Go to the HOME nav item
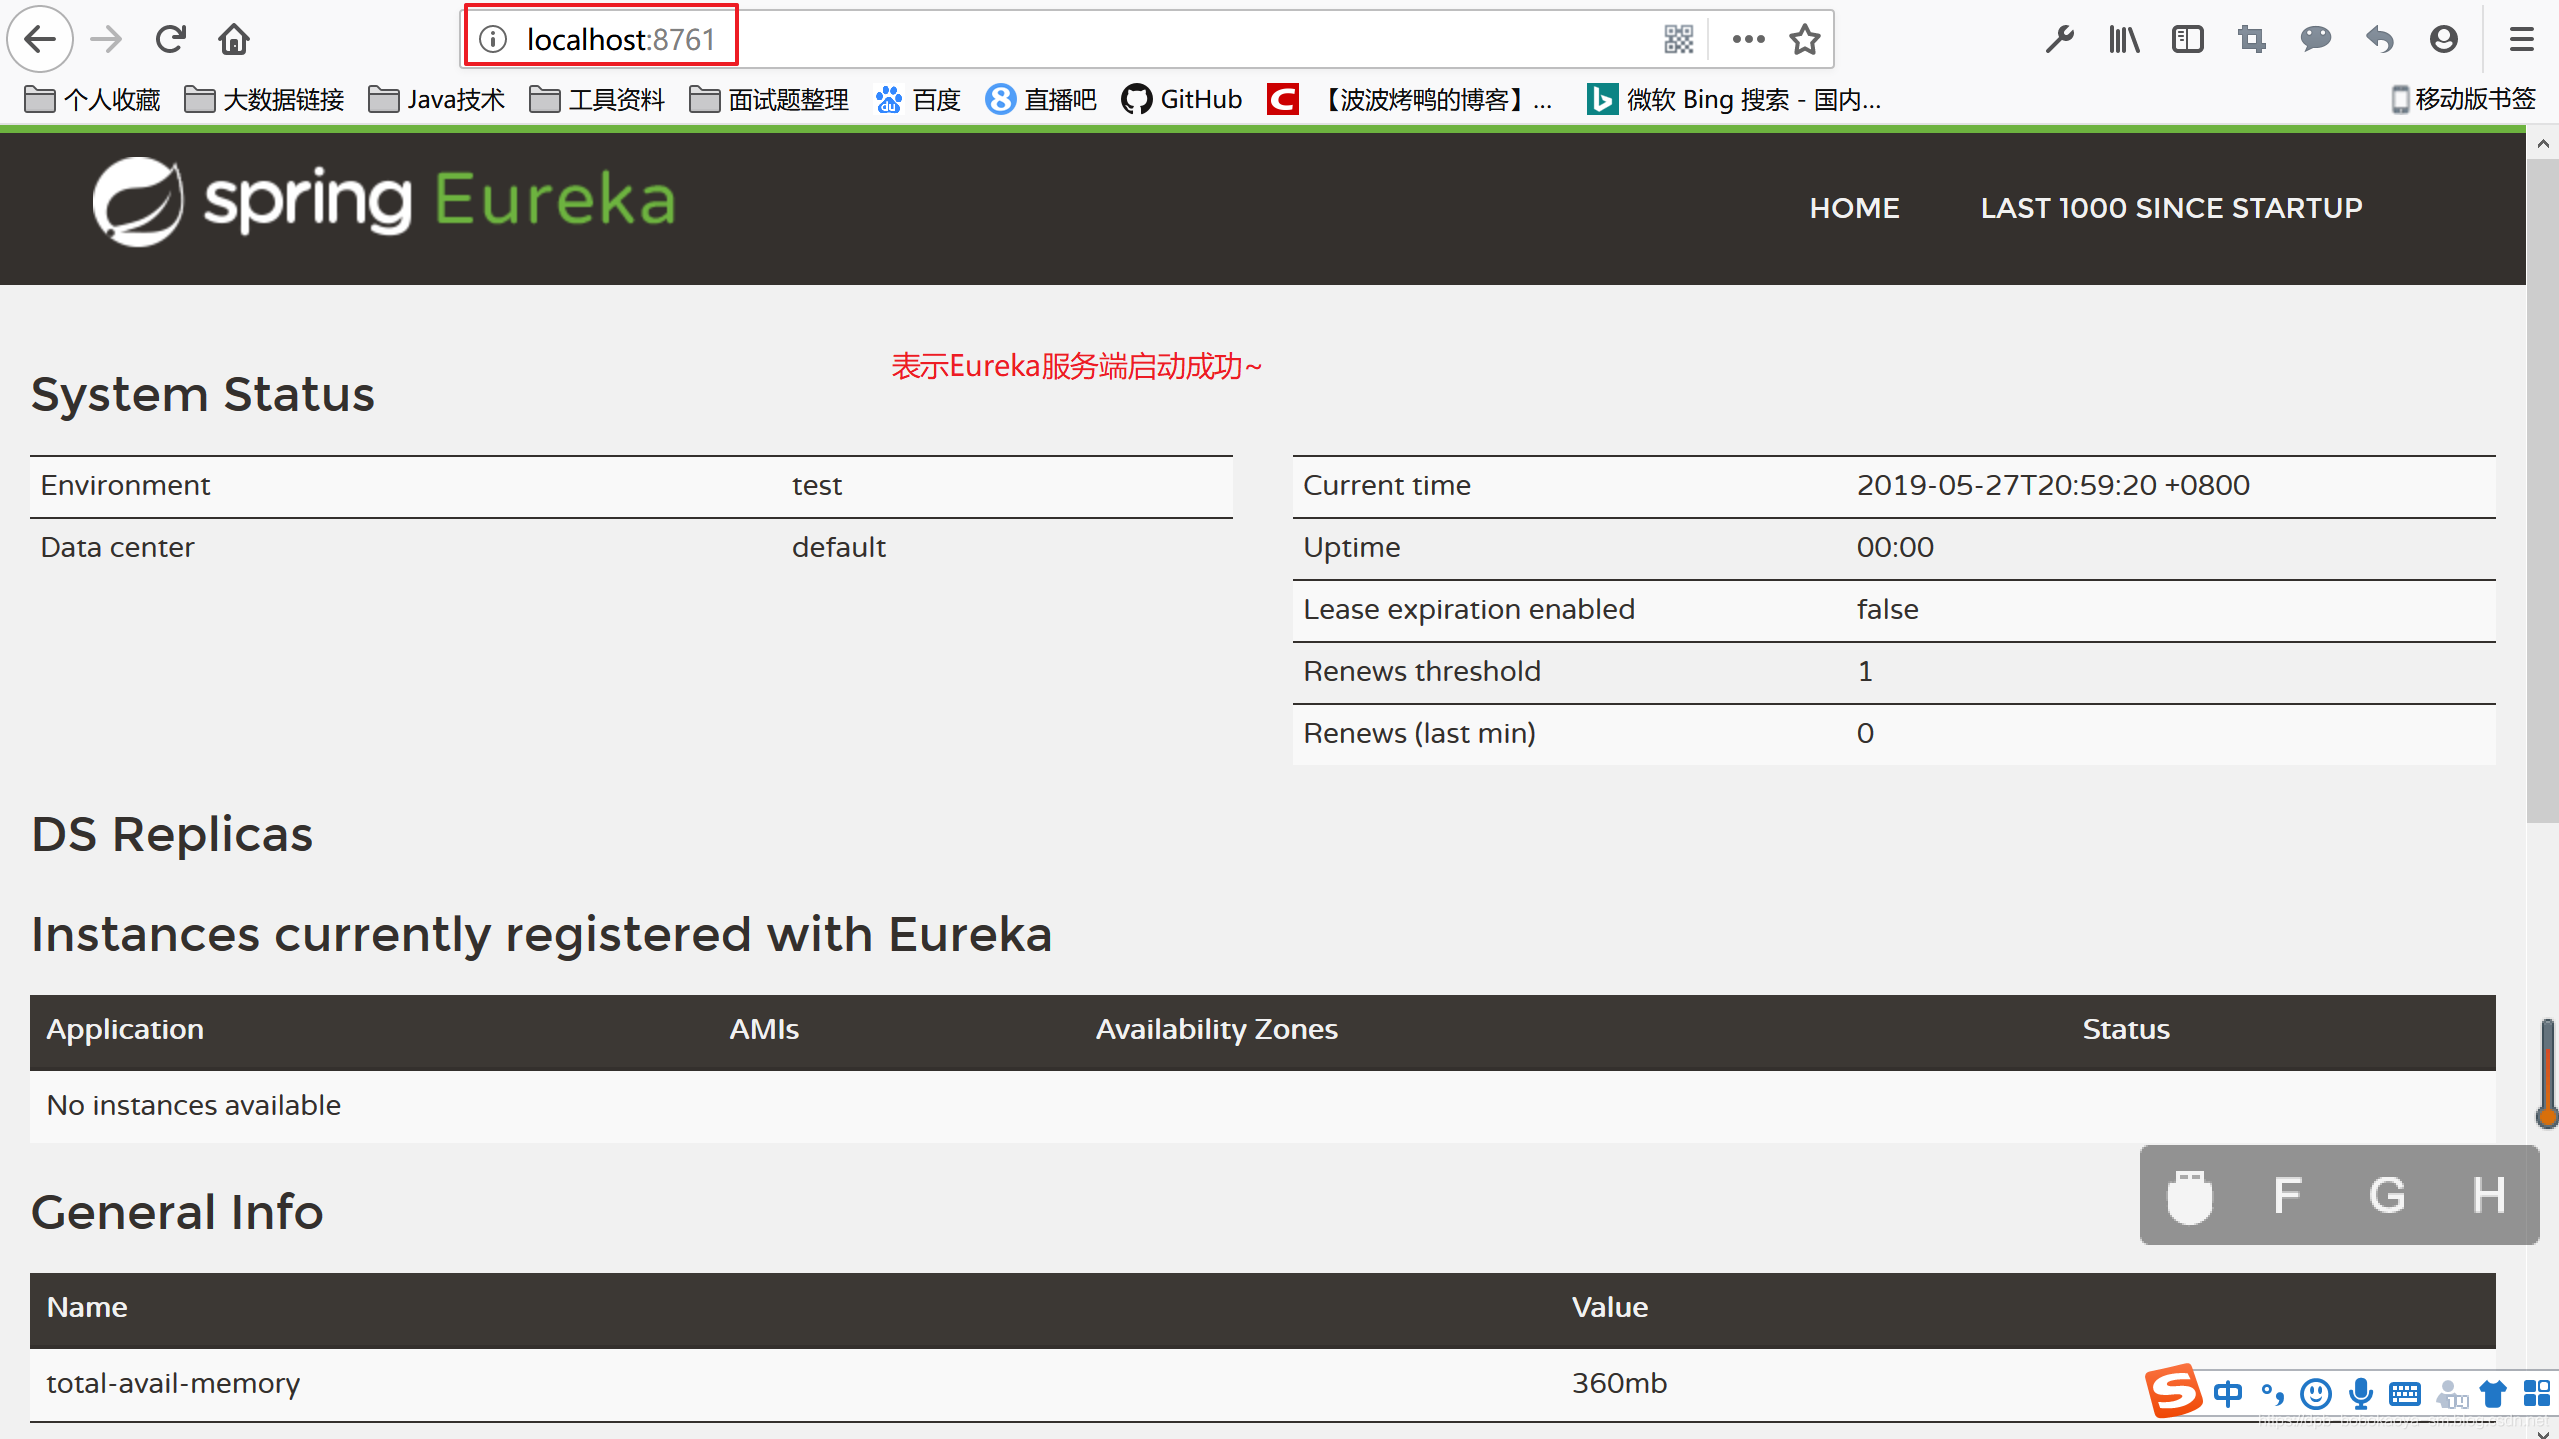This screenshot has height=1439, width=2559. click(x=1854, y=208)
